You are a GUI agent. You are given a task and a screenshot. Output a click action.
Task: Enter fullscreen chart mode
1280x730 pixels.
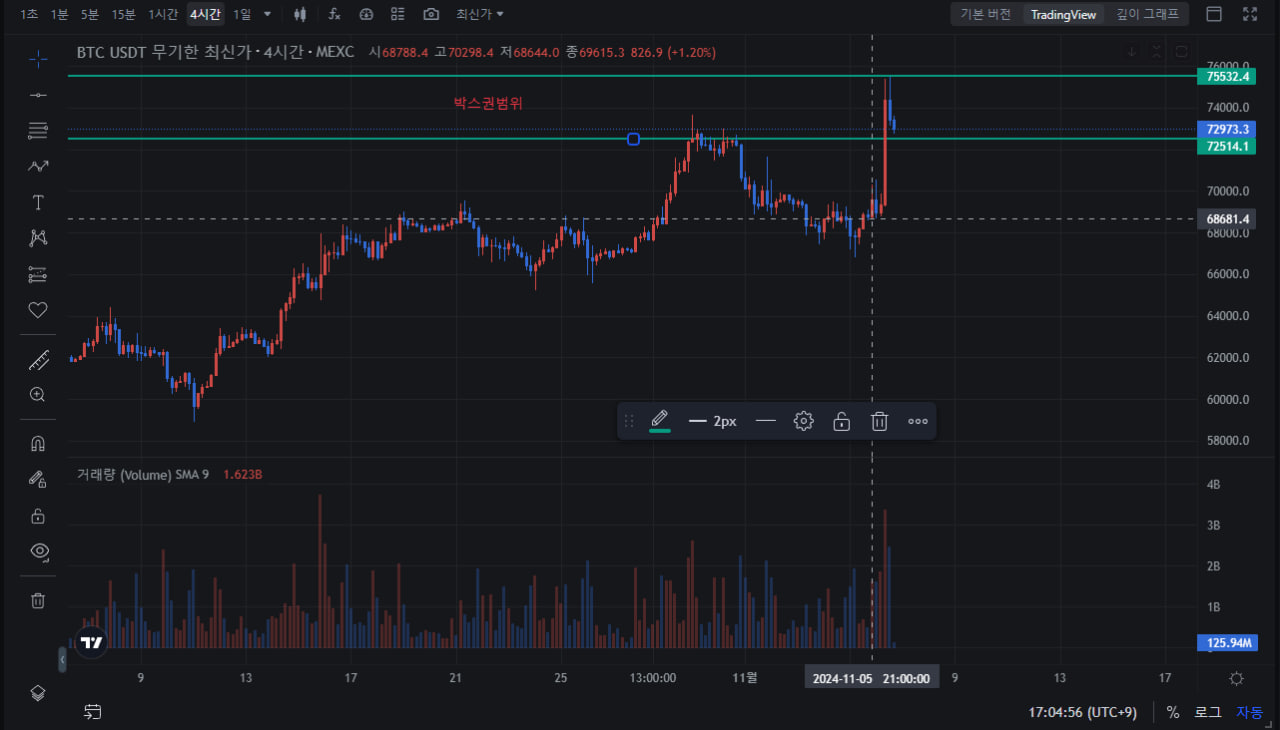[x=1250, y=14]
